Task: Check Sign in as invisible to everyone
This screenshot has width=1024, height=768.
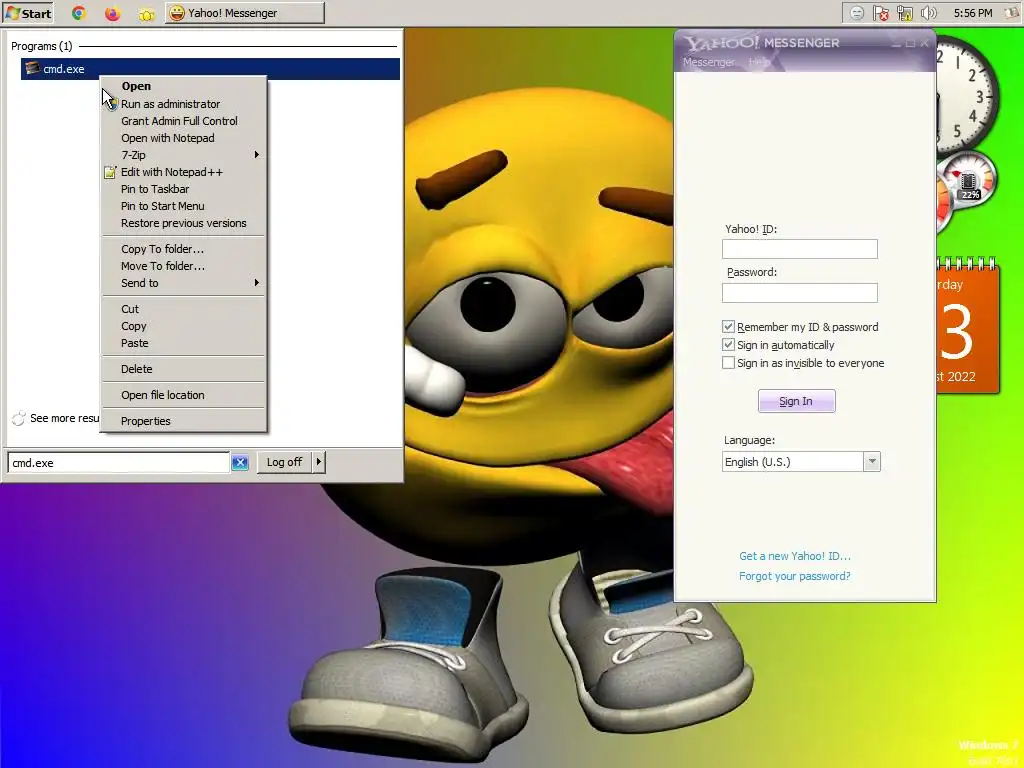Action: [728, 362]
